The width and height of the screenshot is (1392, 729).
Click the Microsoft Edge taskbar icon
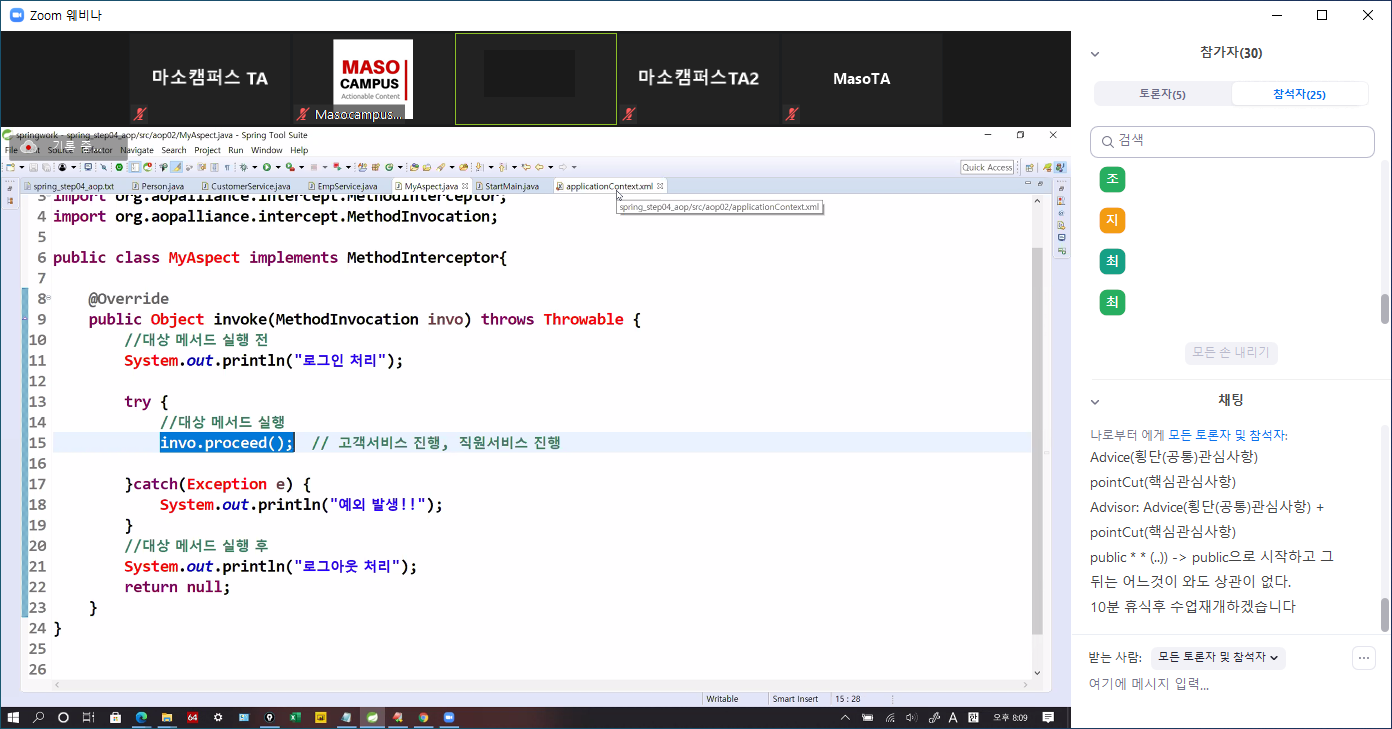point(141,717)
